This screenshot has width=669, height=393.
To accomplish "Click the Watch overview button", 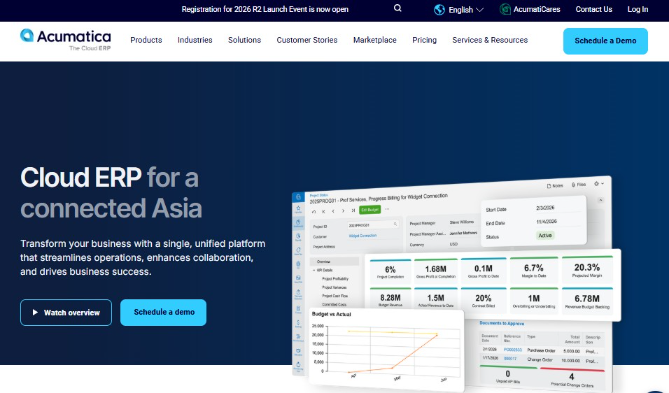I will tap(66, 312).
